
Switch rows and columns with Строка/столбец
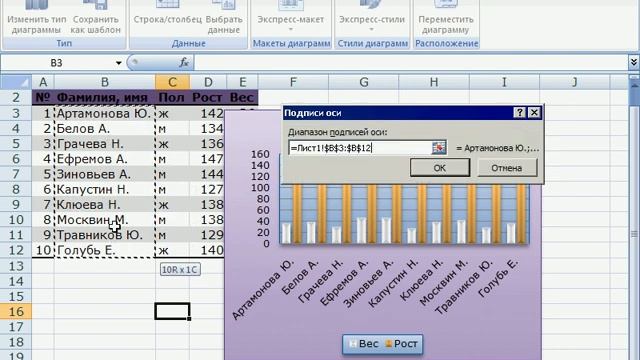(x=168, y=14)
